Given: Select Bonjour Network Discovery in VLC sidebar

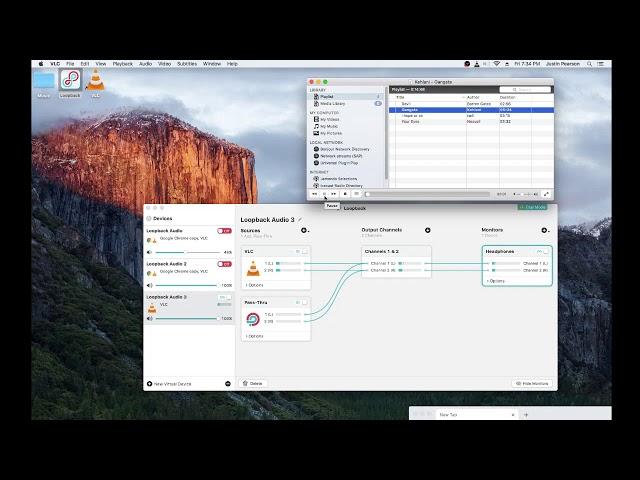Looking at the screenshot, I should tap(342, 149).
